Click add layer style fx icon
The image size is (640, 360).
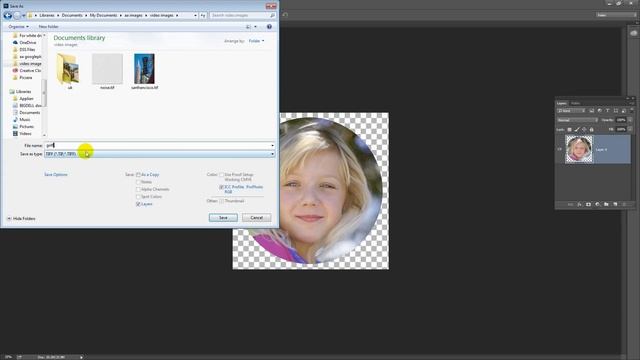point(579,204)
